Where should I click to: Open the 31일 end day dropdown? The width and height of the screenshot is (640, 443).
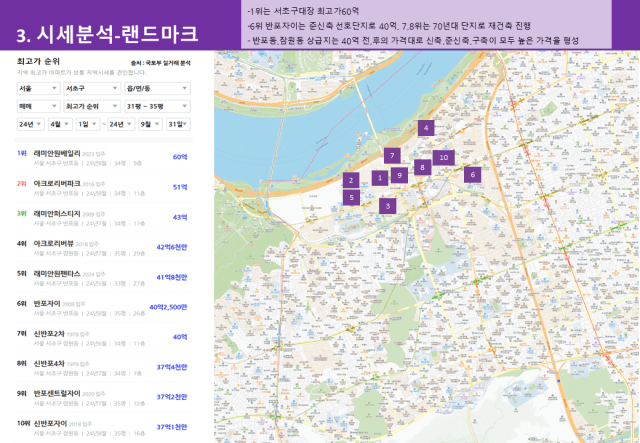click(178, 124)
